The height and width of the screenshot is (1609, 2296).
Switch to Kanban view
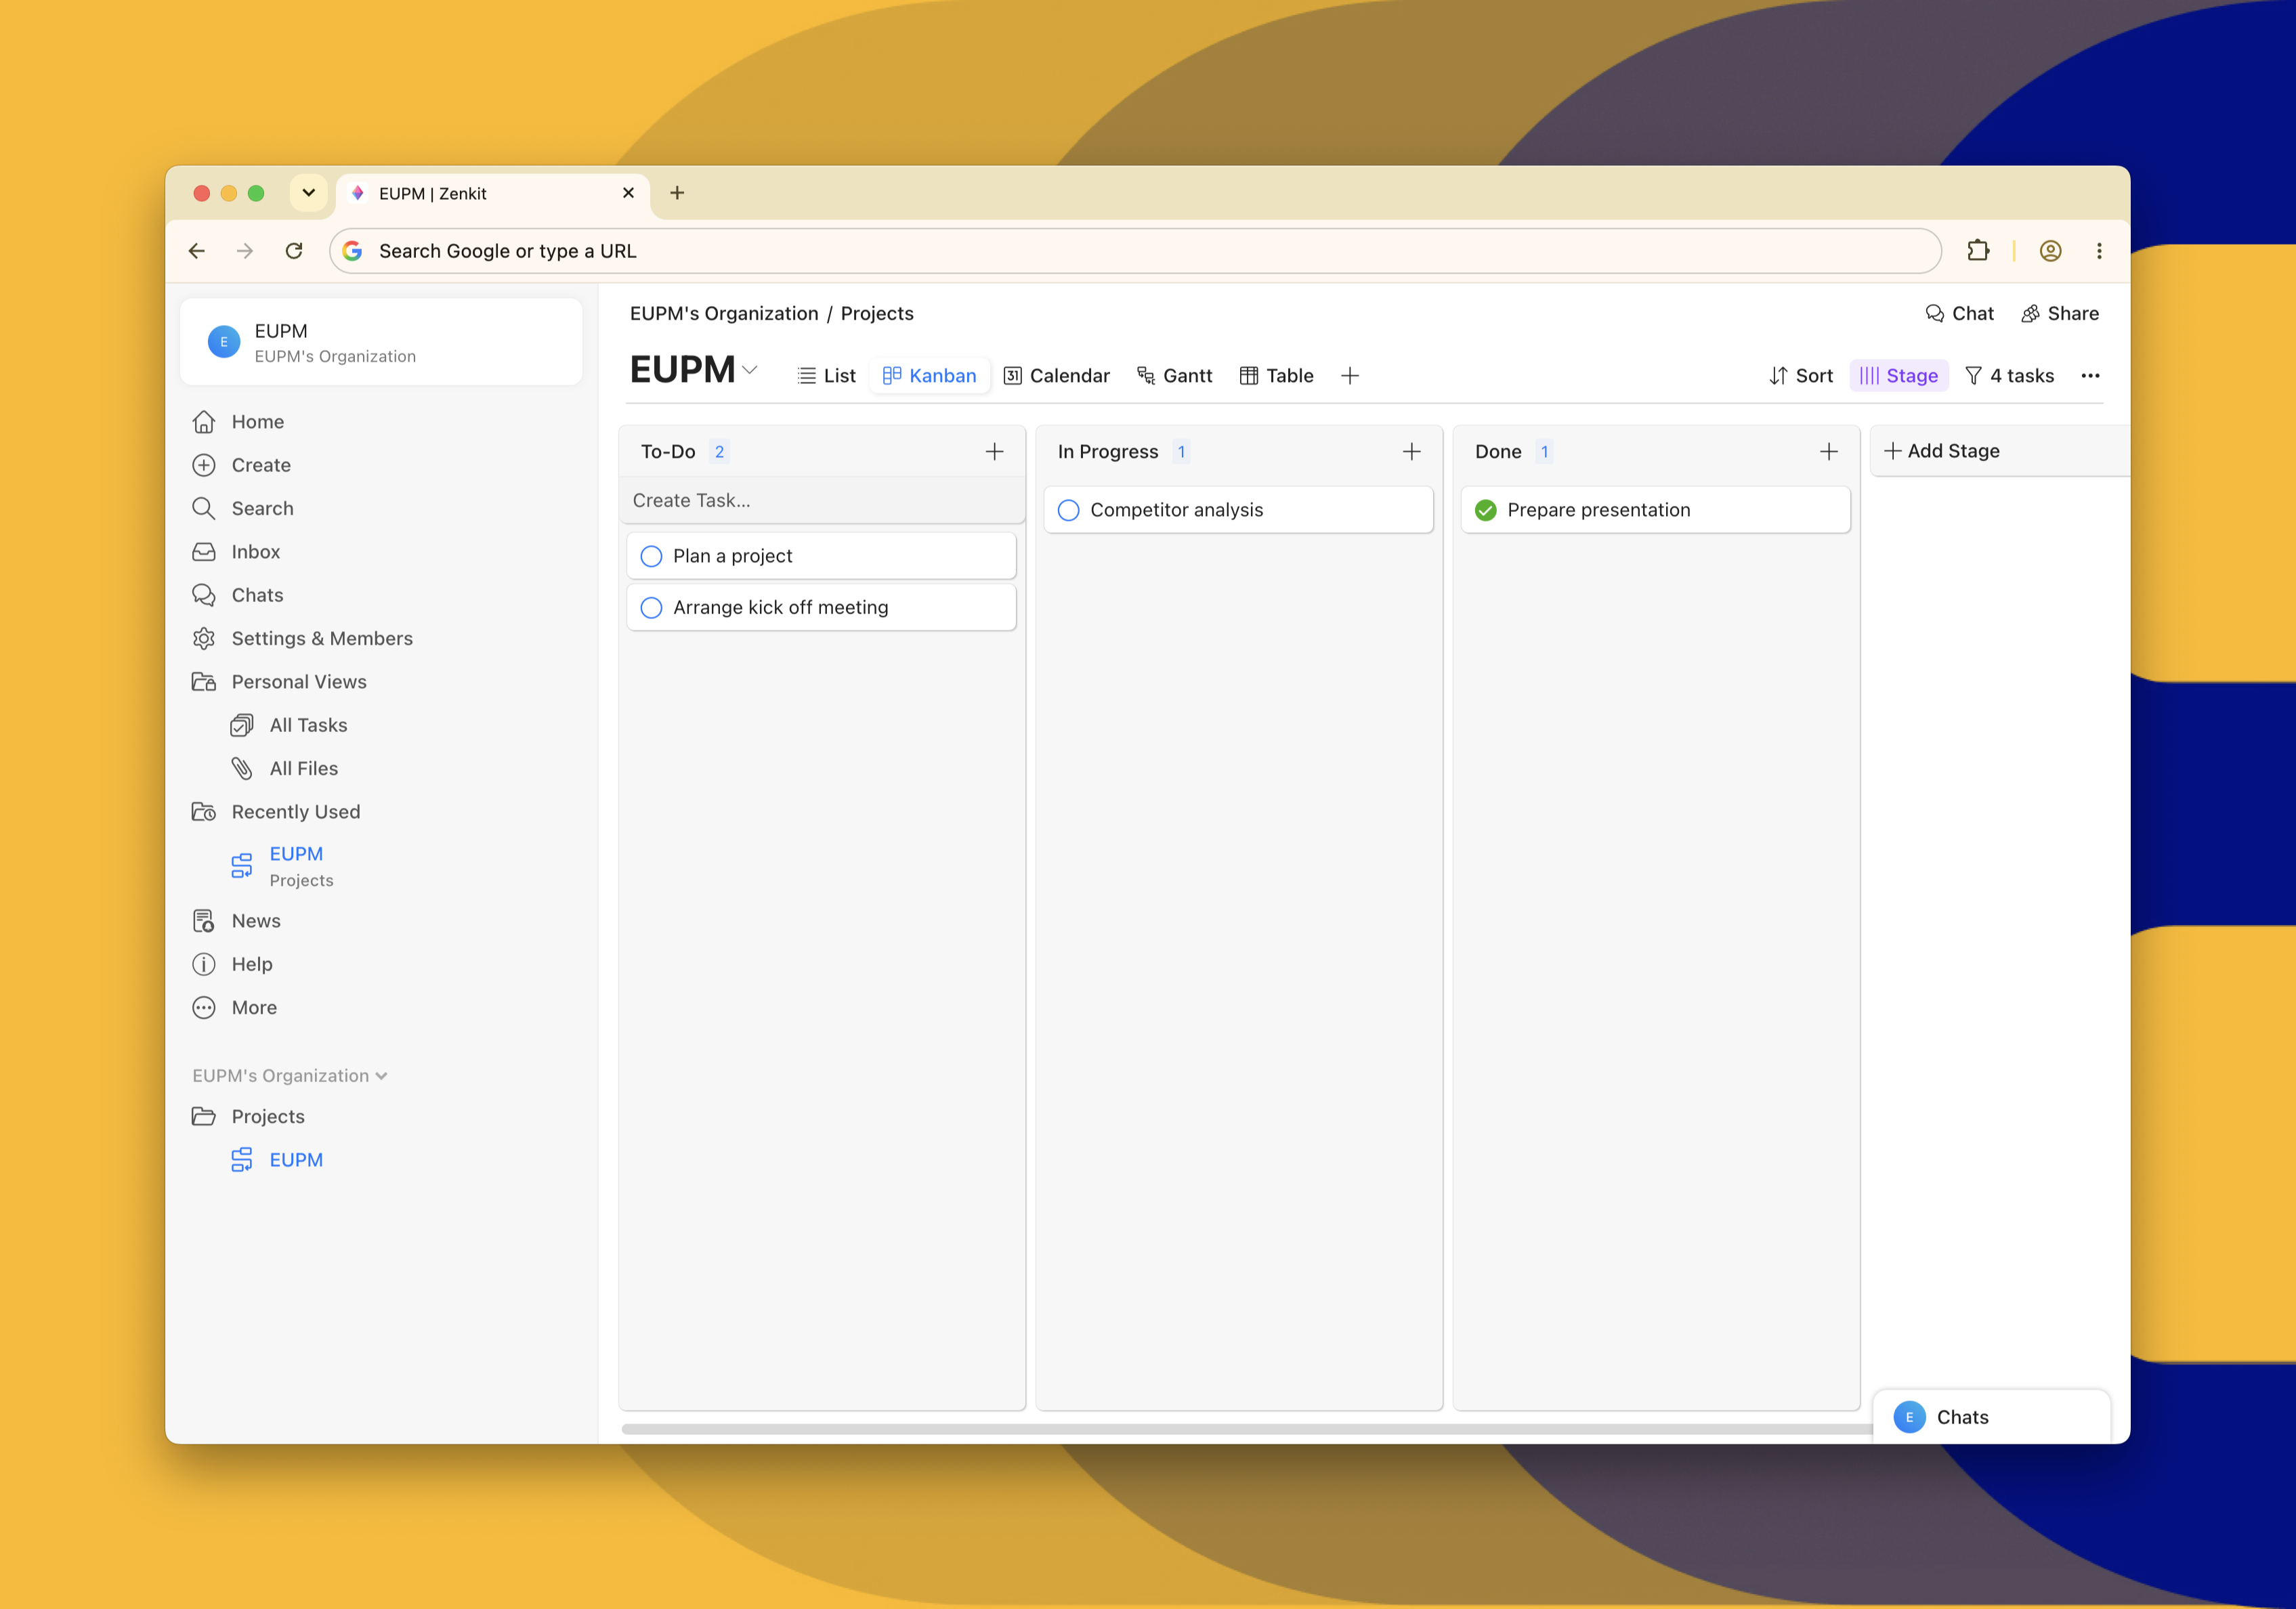click(929, 376)
